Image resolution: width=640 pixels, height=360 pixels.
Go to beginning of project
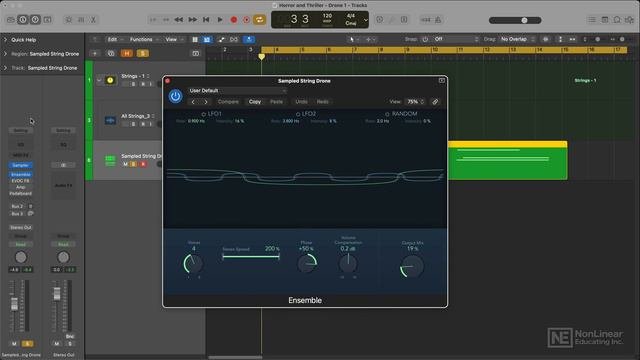coord(206,20)
